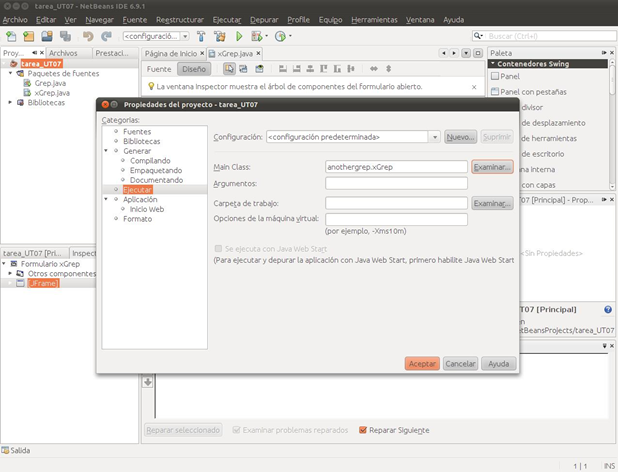Click the Preview Design icon
The height and width of the screenshot is (472, 618).
259,69
